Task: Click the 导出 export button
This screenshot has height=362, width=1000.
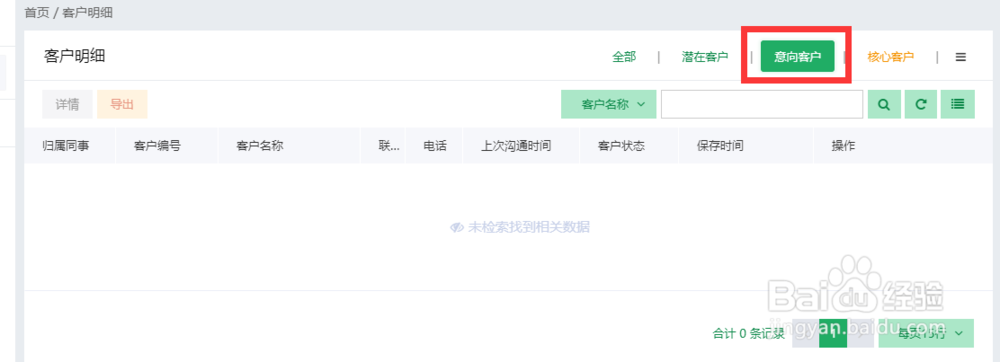Action: point(122,105)
